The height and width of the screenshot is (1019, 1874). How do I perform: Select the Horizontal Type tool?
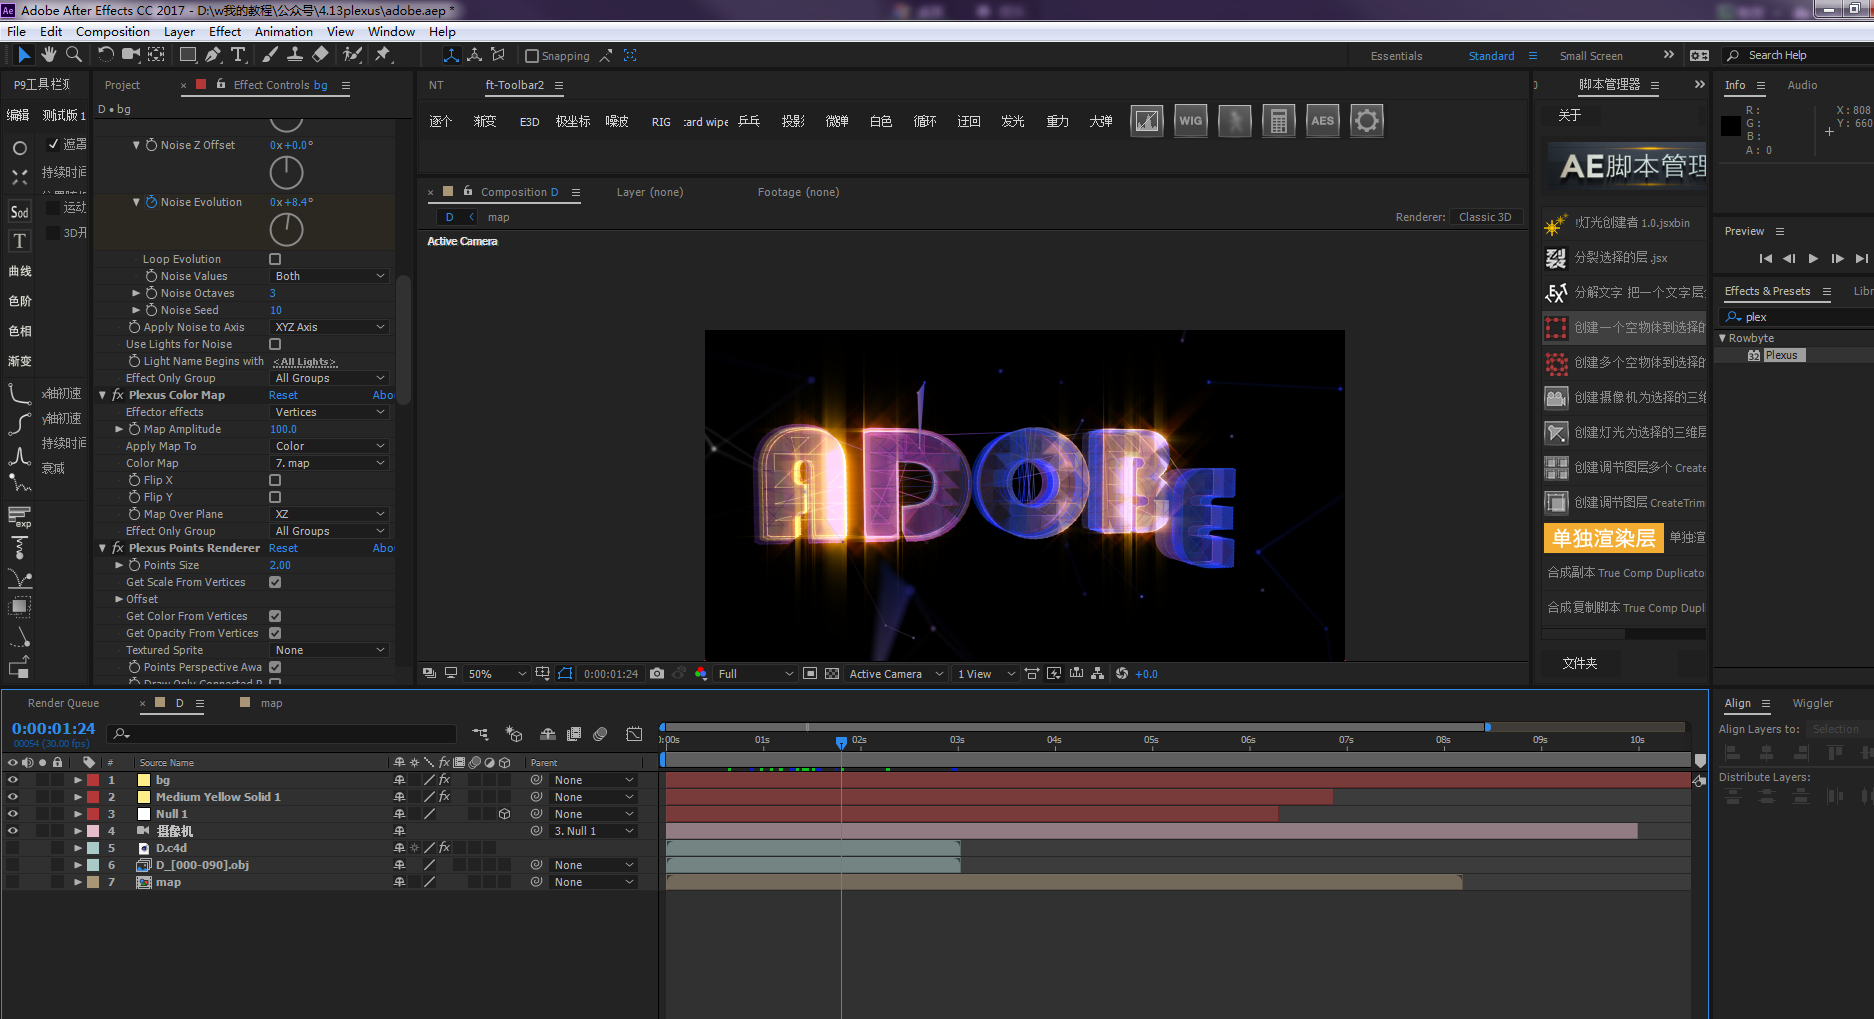[238, 55]
